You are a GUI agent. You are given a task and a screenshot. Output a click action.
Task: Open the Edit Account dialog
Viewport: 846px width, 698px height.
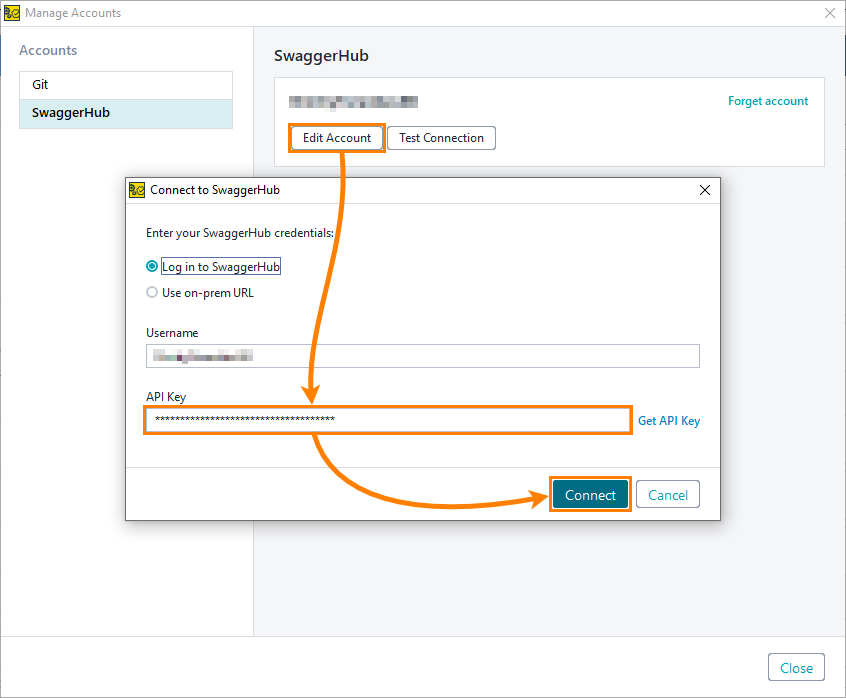(x=336, y=137)
